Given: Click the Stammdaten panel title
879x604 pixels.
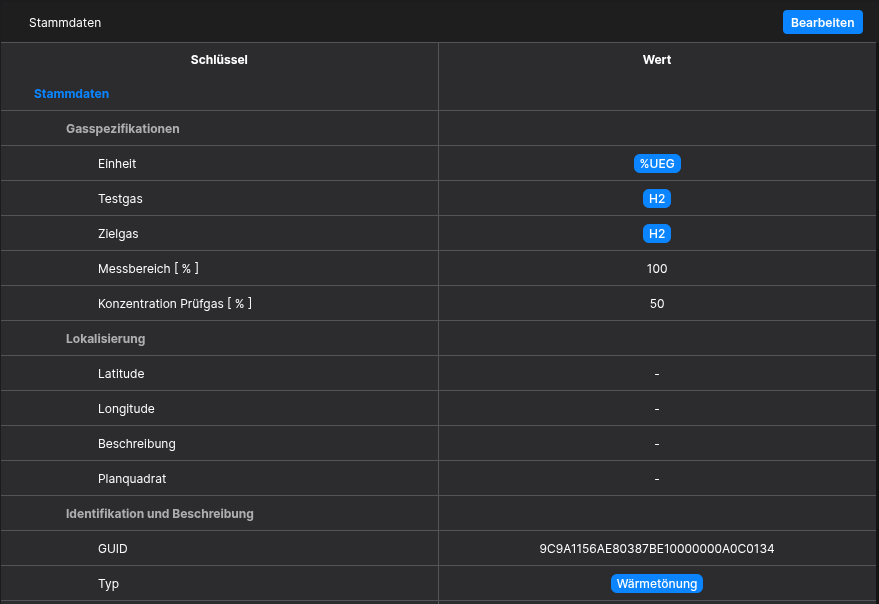Looking at the screenshot, I should coord(65,22).
